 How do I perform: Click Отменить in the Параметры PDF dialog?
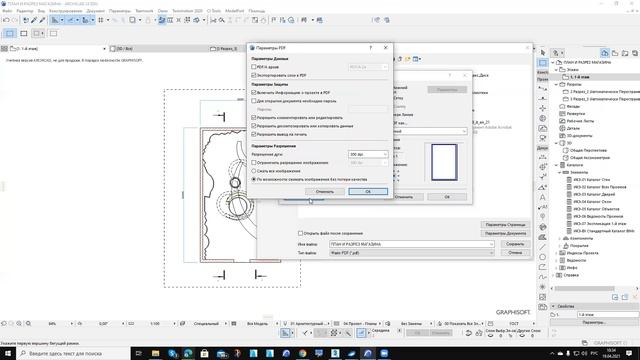click(x=325, y=191)
